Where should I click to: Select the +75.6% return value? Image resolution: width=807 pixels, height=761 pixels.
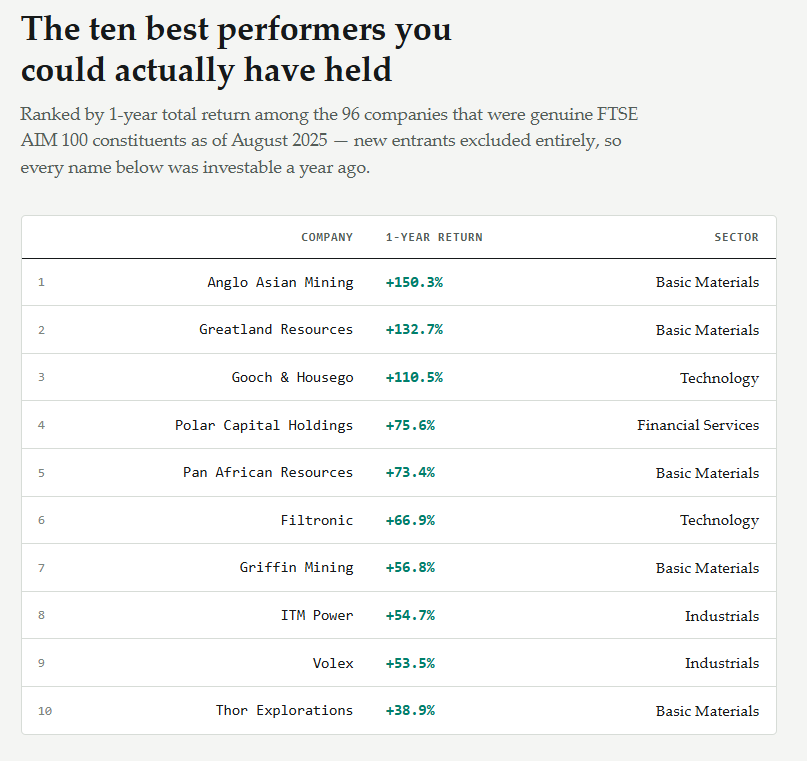tap(410, 426)
